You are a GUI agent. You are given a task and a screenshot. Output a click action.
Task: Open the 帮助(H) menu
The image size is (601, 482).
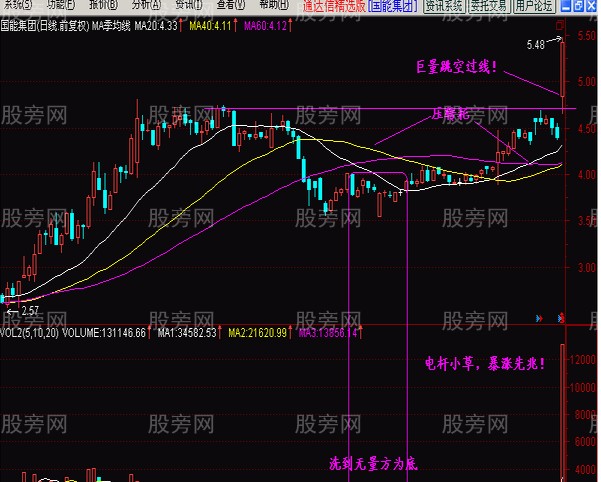[x=274, y=5]
